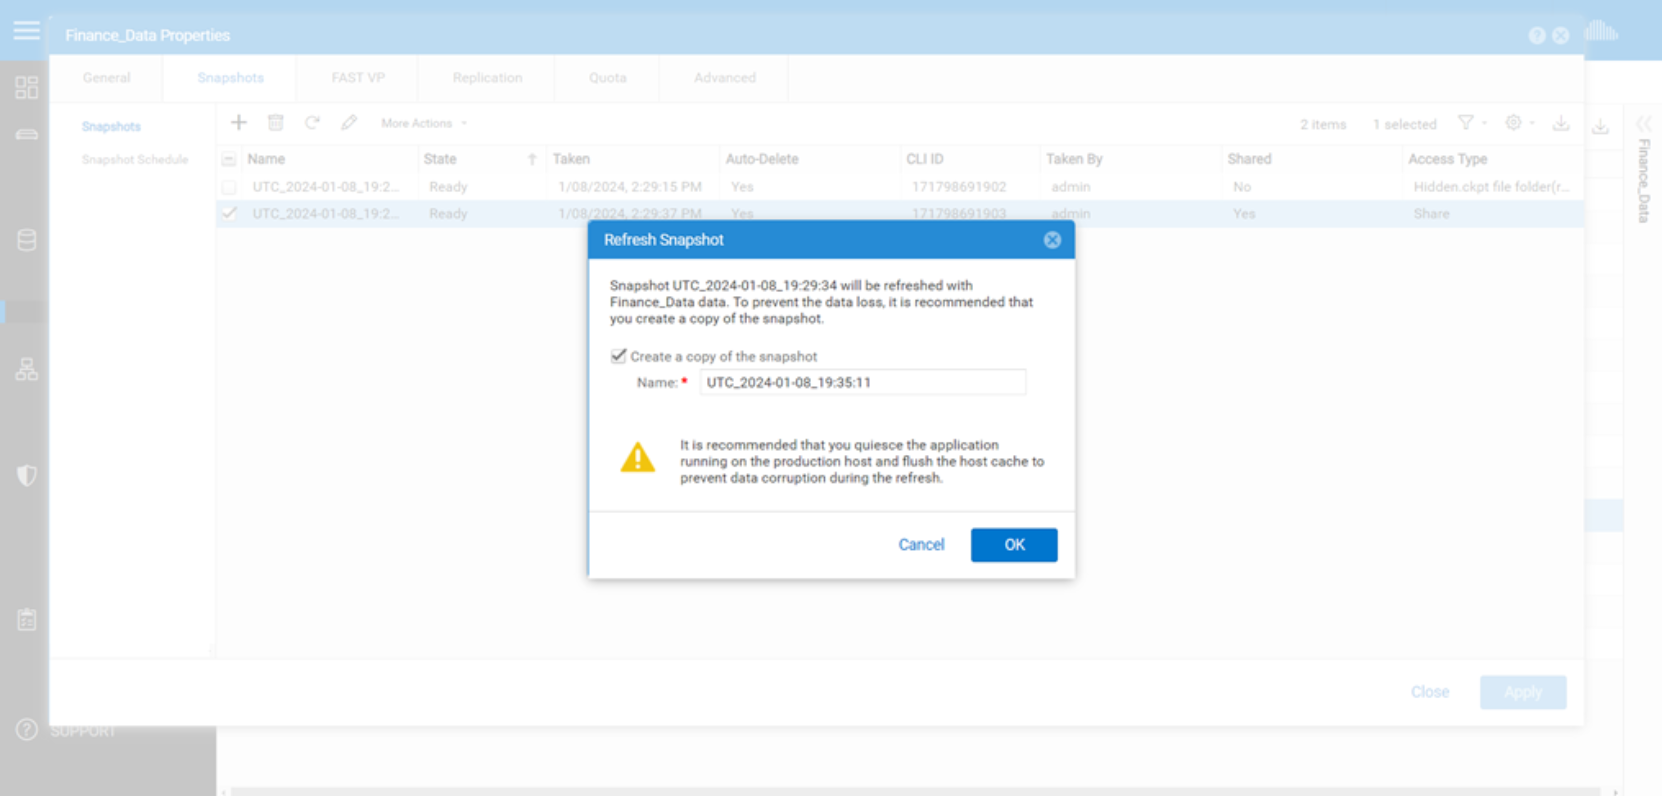This screenshot has width=1663, height=796.
Task: Add a new snapshot with plus icon
Action: (239, 122)
